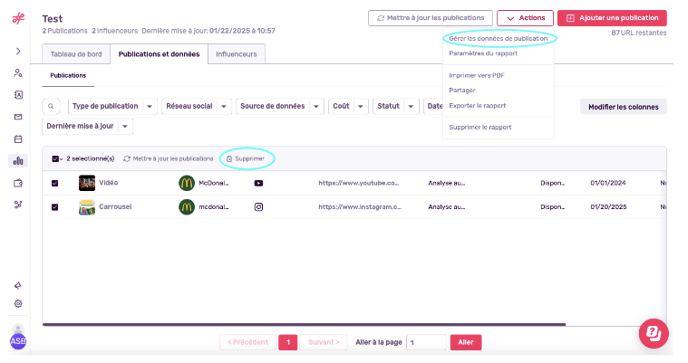Open Type de publication filter dropdown
Screen dimensions: 688x363
click(x=112, y=106)
